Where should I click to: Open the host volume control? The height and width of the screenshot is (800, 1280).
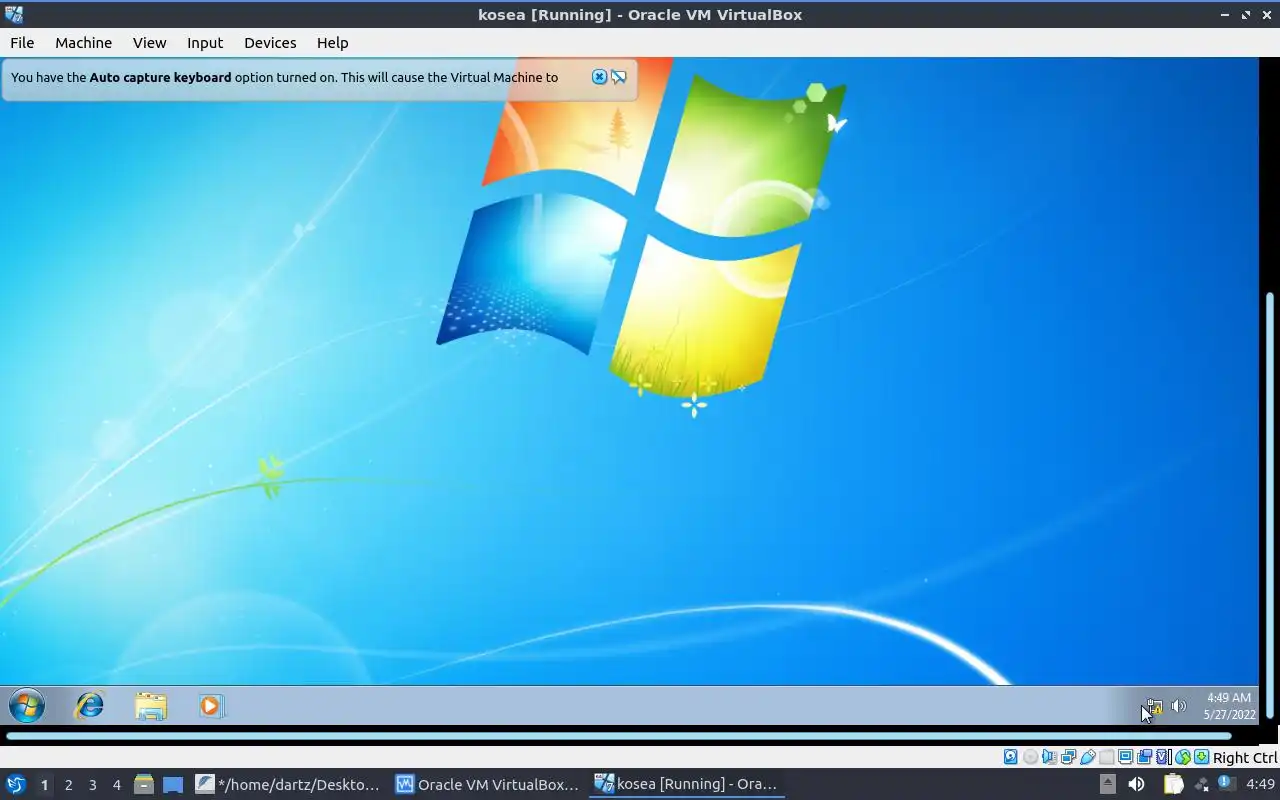1136,784
